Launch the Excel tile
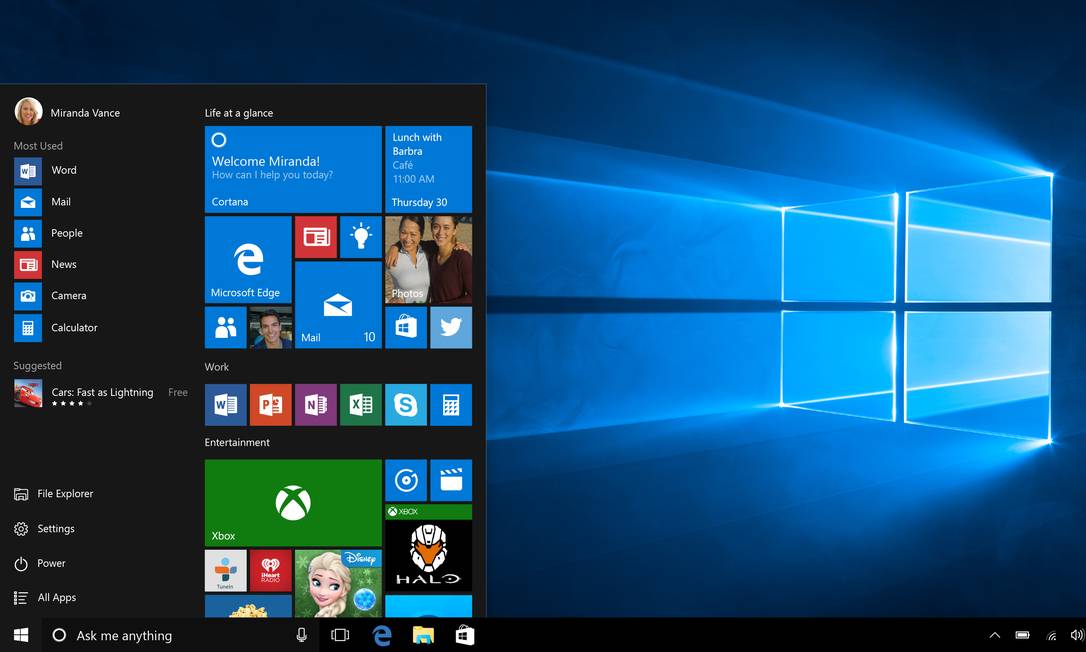 tap(361, 405)
